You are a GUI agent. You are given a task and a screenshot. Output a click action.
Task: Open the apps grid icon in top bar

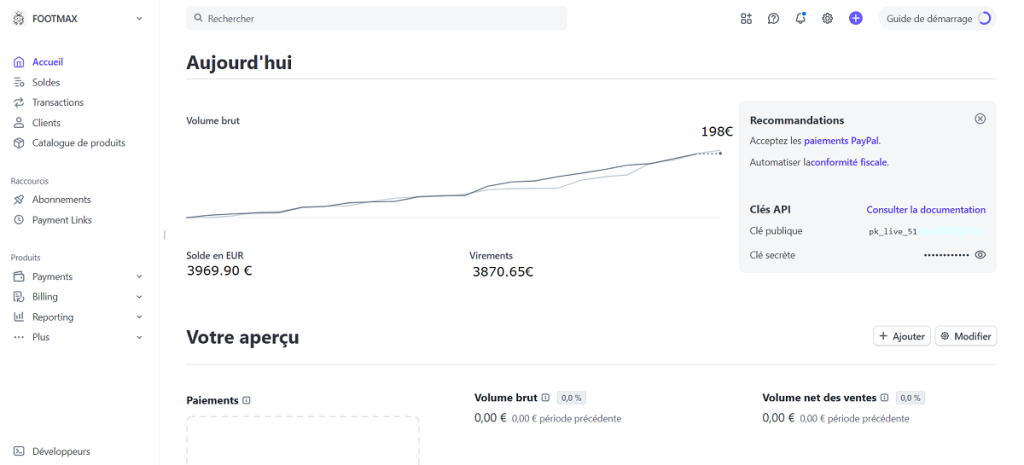pos(746,18)
